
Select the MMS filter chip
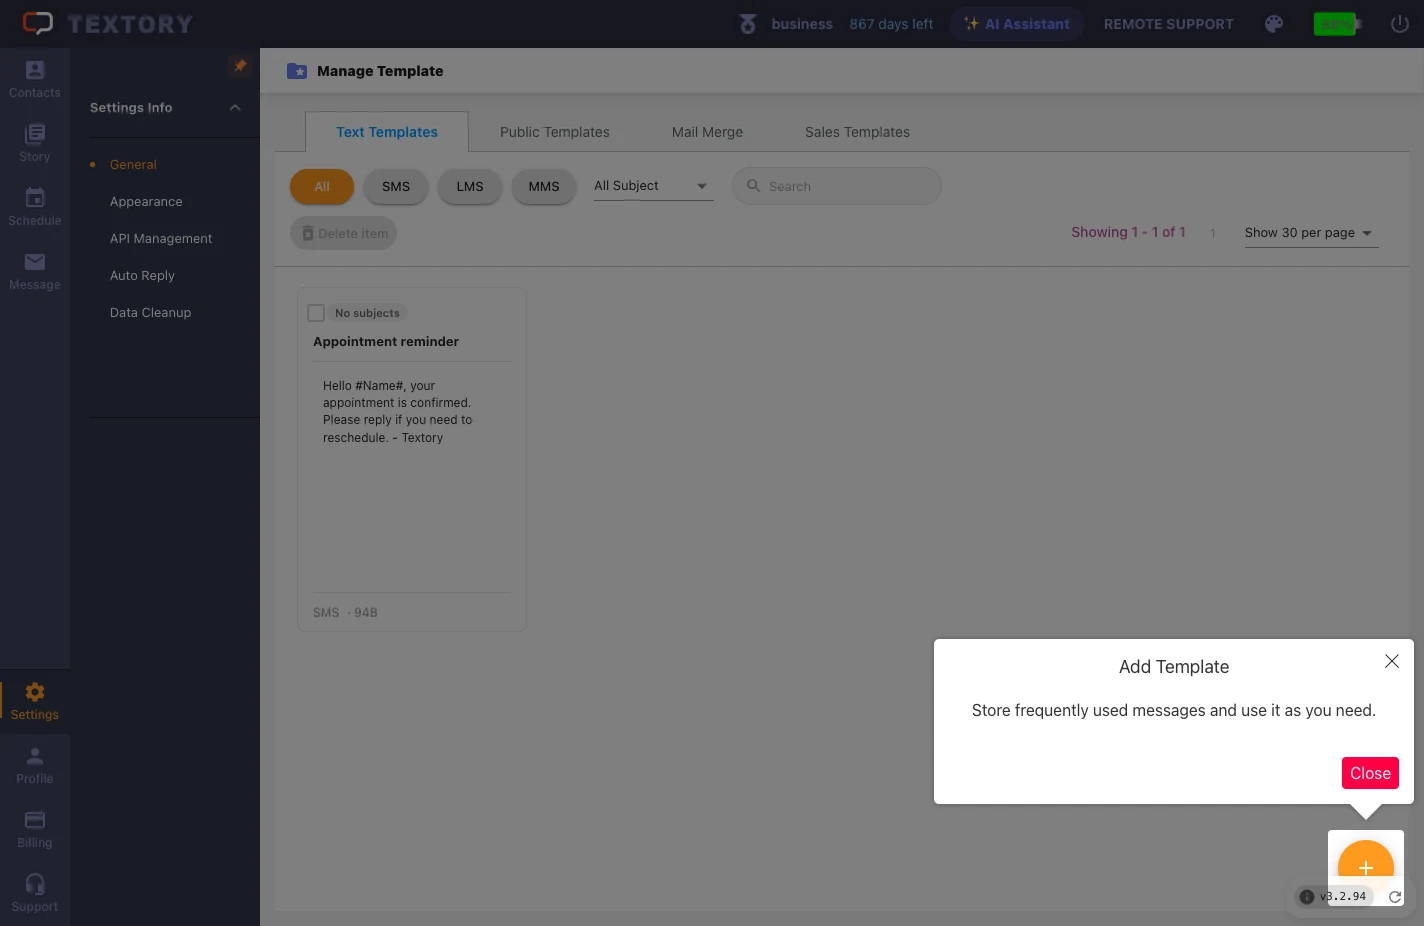[x=544, y=187]
